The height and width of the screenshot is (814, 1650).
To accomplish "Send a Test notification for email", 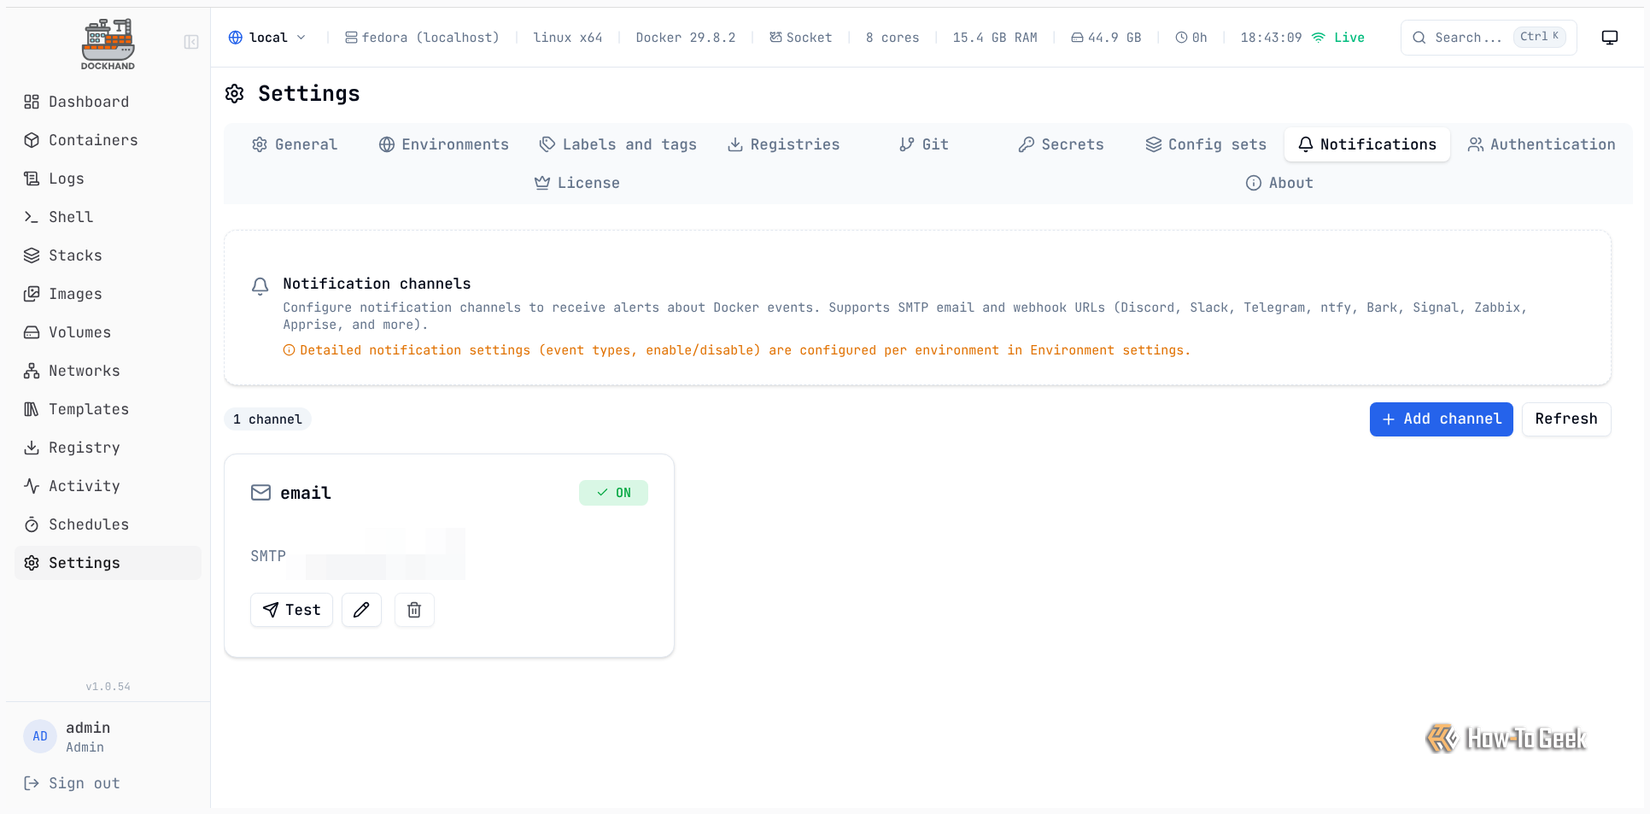I will click(x=291, y=610).
